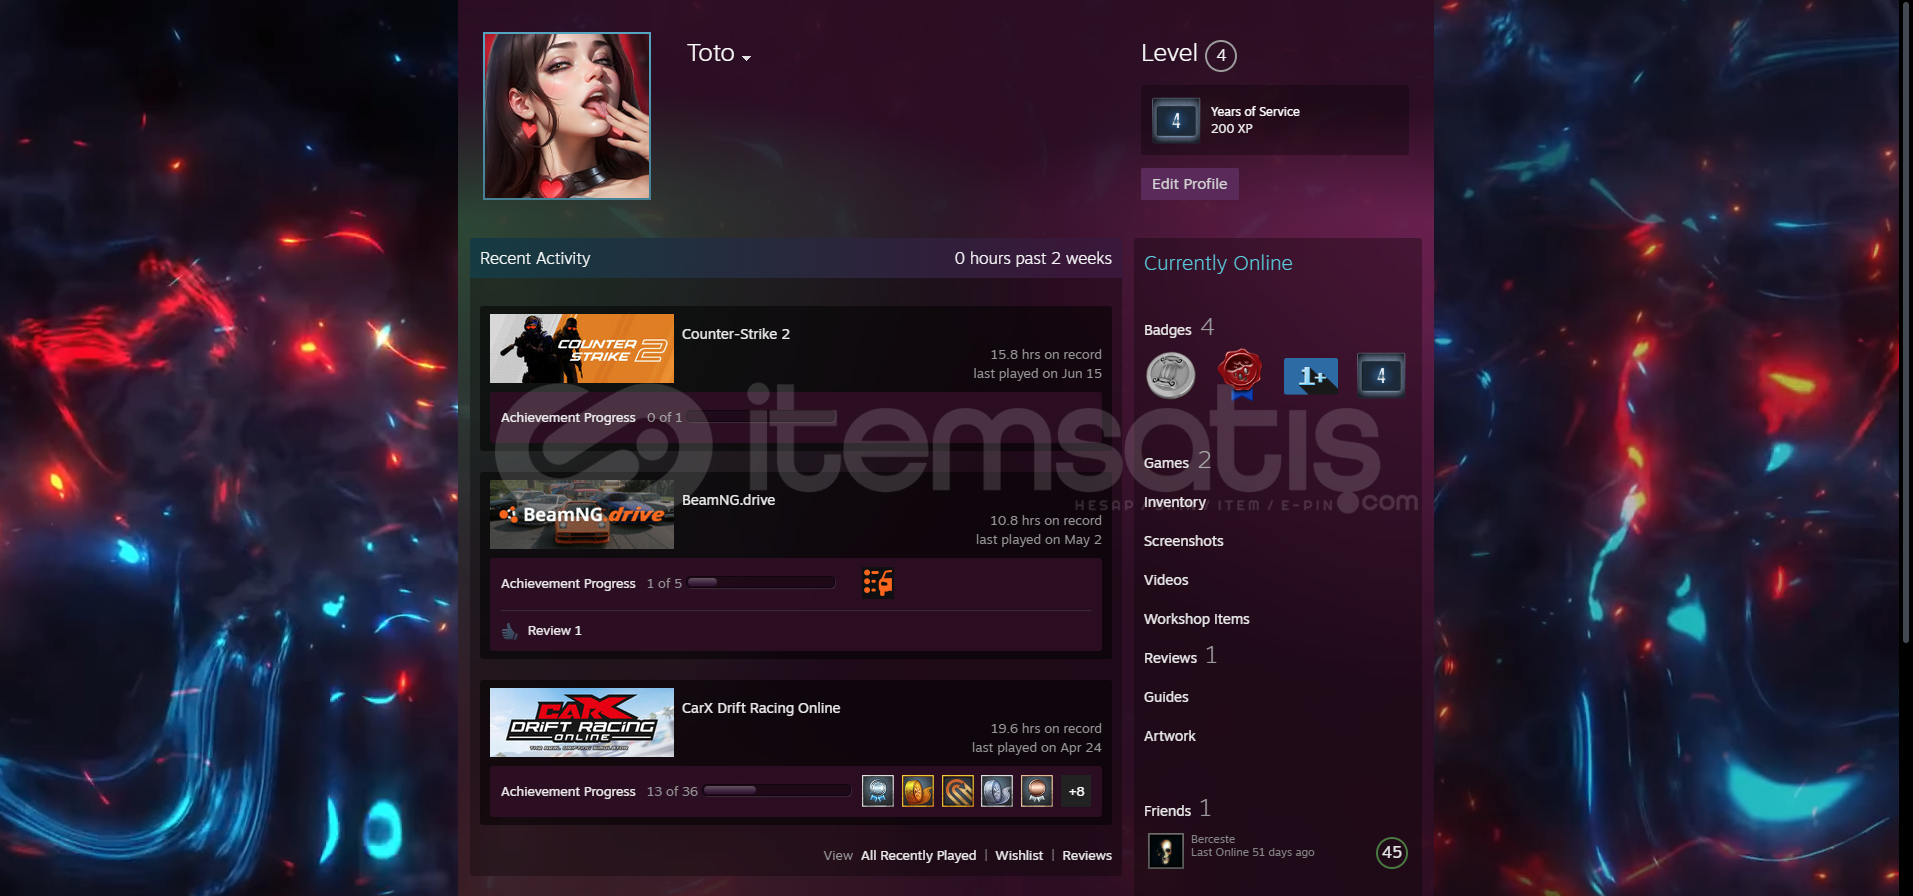
Task: Open the Inventory link
Action: 1175,502
